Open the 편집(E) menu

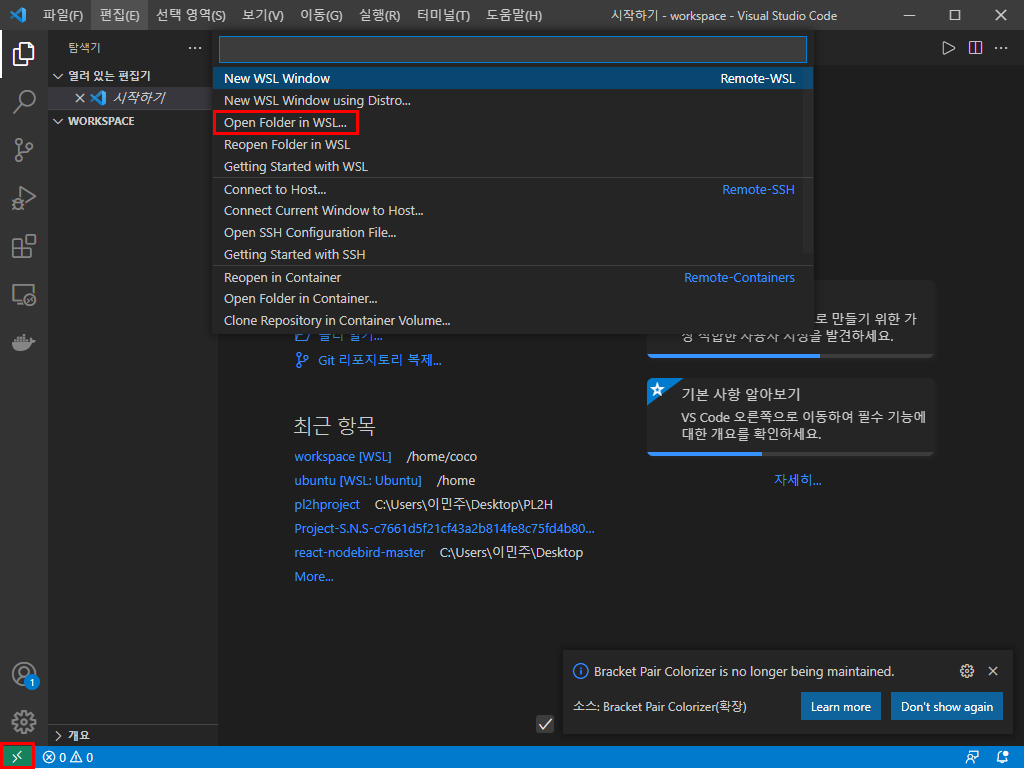(x=120, y=15)
